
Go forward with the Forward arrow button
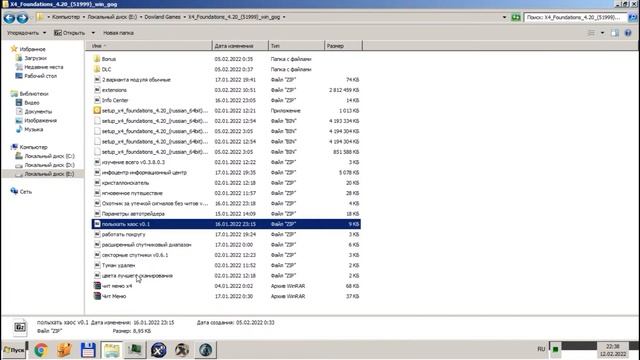[22, 18]
